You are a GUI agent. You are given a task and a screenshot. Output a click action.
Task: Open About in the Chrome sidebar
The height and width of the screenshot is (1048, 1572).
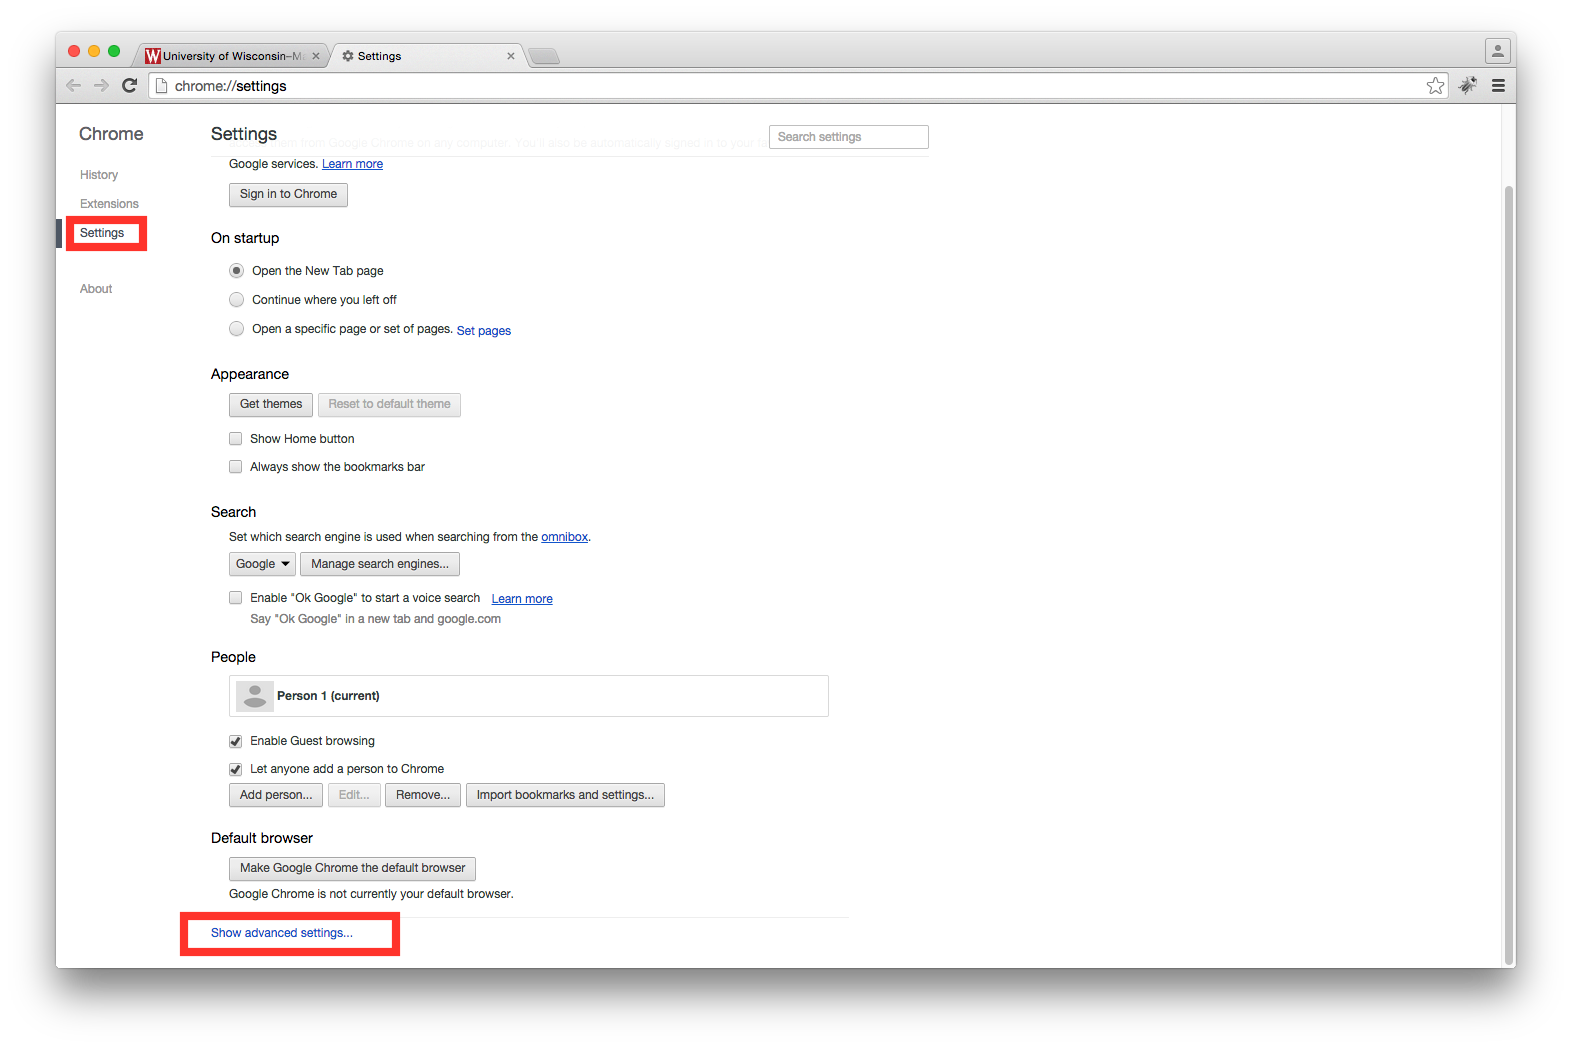pyautogui.click(x=96, y=289)
